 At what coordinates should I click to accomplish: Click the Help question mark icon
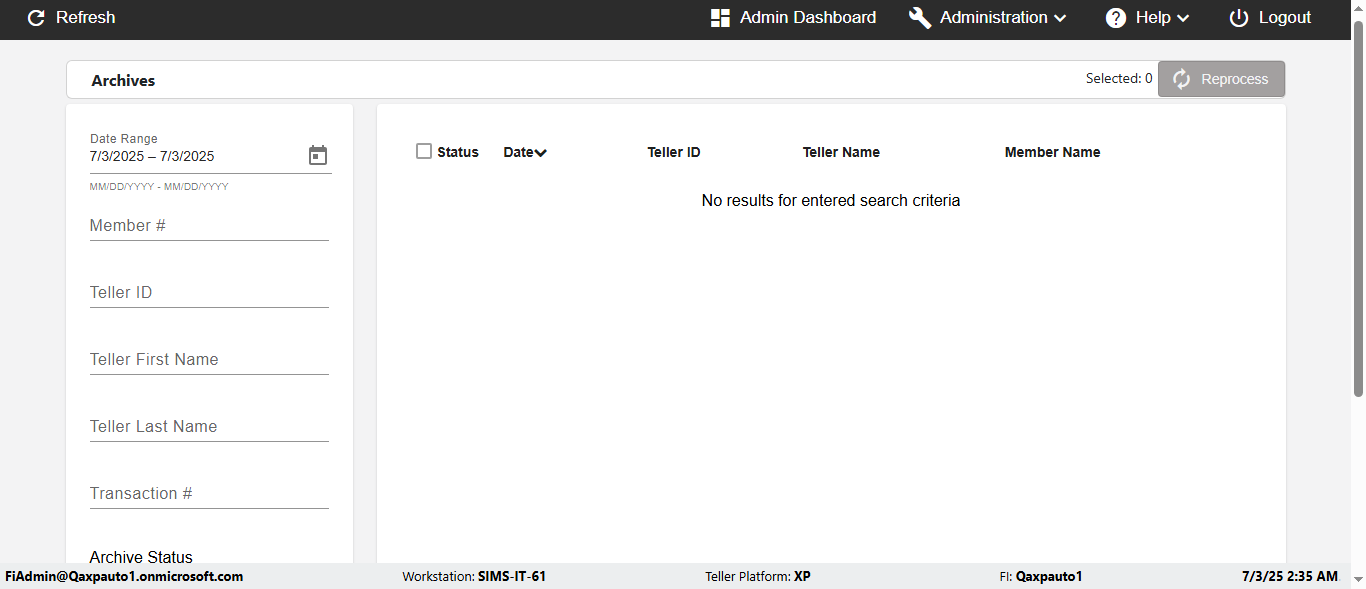click(1116, 18)
